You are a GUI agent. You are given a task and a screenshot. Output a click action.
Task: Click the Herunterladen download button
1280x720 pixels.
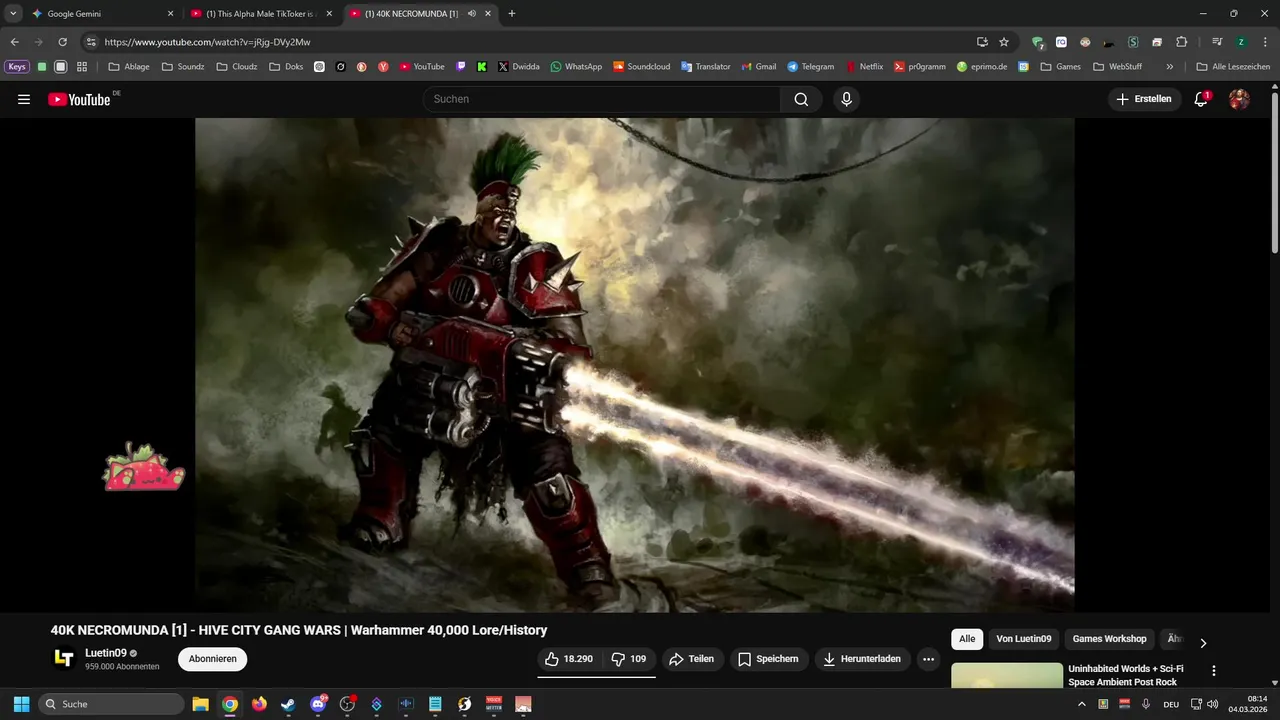pyautogui.click(x=862, y=659)
